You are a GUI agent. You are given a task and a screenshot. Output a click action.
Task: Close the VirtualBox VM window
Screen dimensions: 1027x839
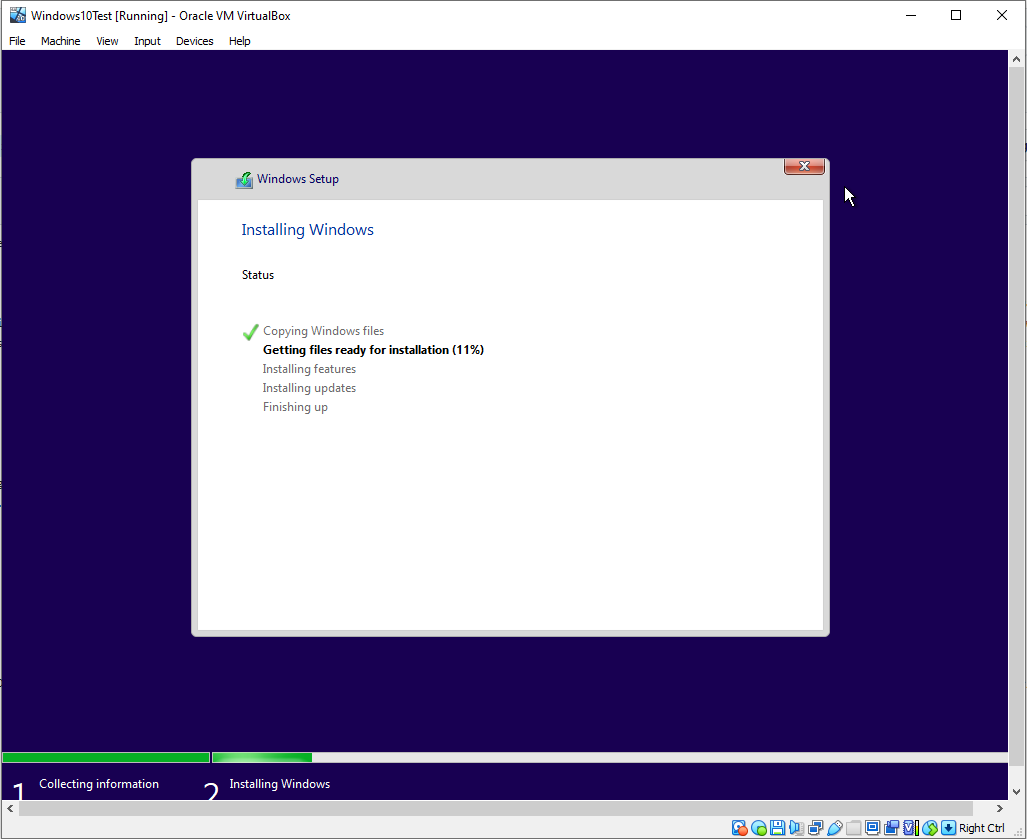tap(1001, 15)
